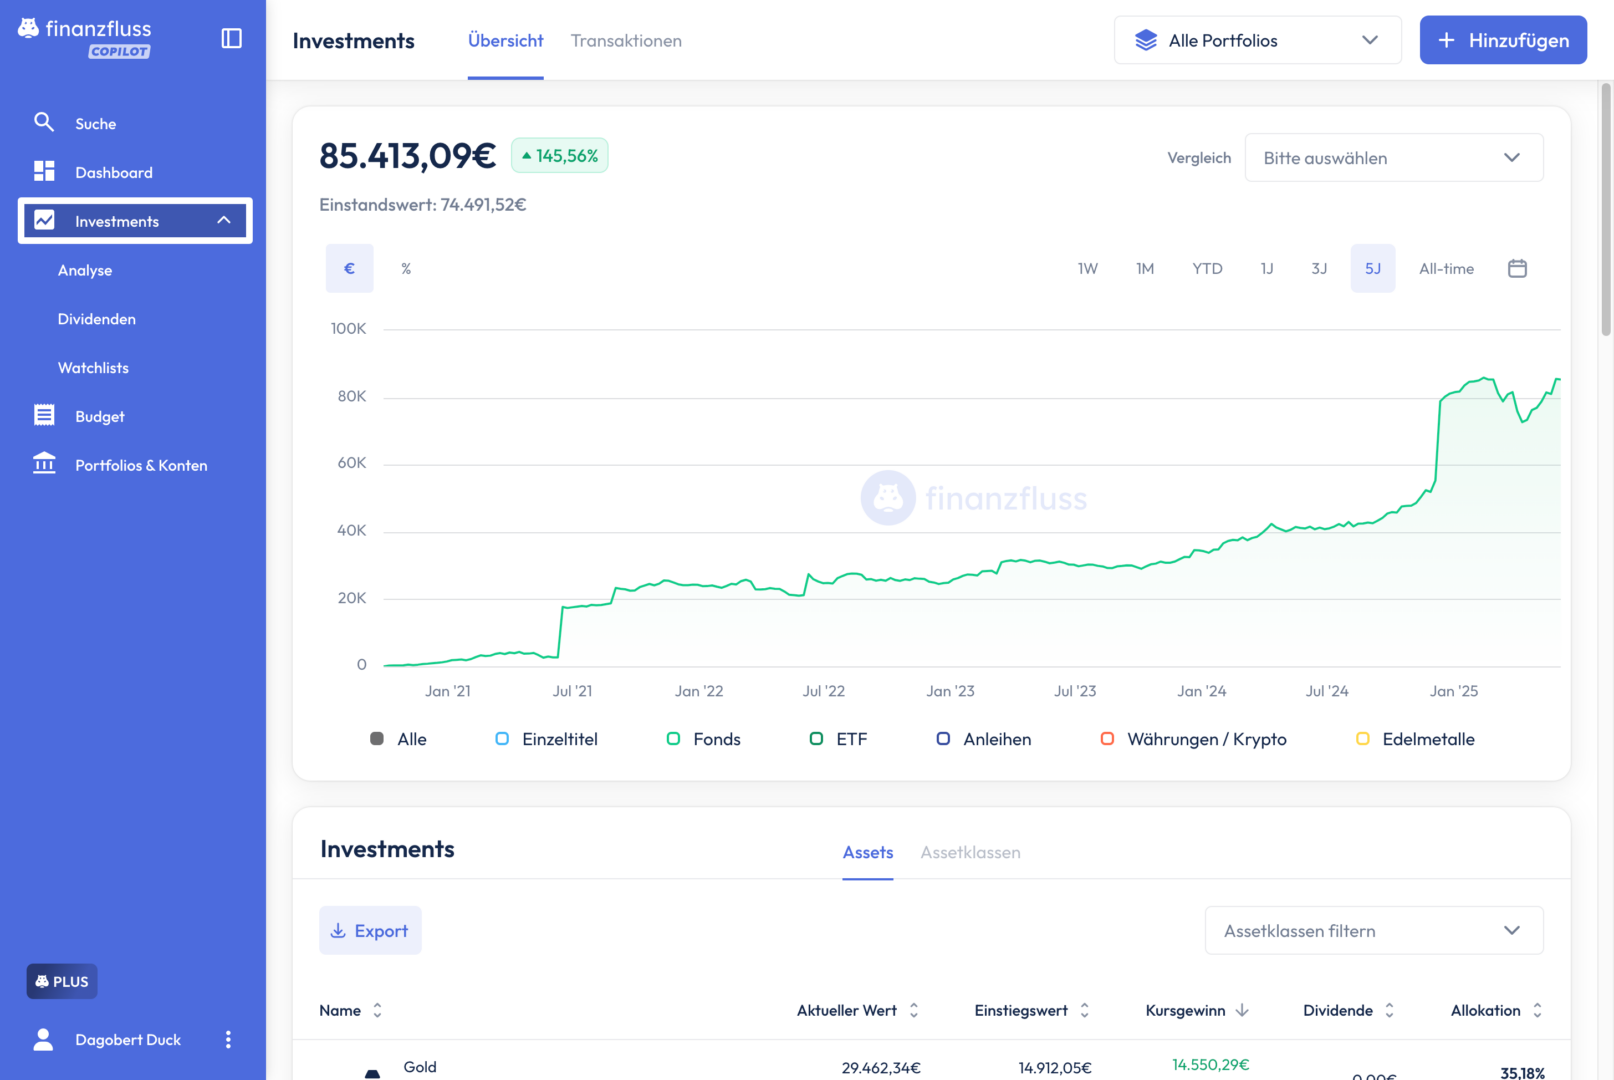Image resolution: width=1614 pixels, height=1080 pixels.
Task: Click the PLUS upgrade badge
Action: [x=62, y=981]
